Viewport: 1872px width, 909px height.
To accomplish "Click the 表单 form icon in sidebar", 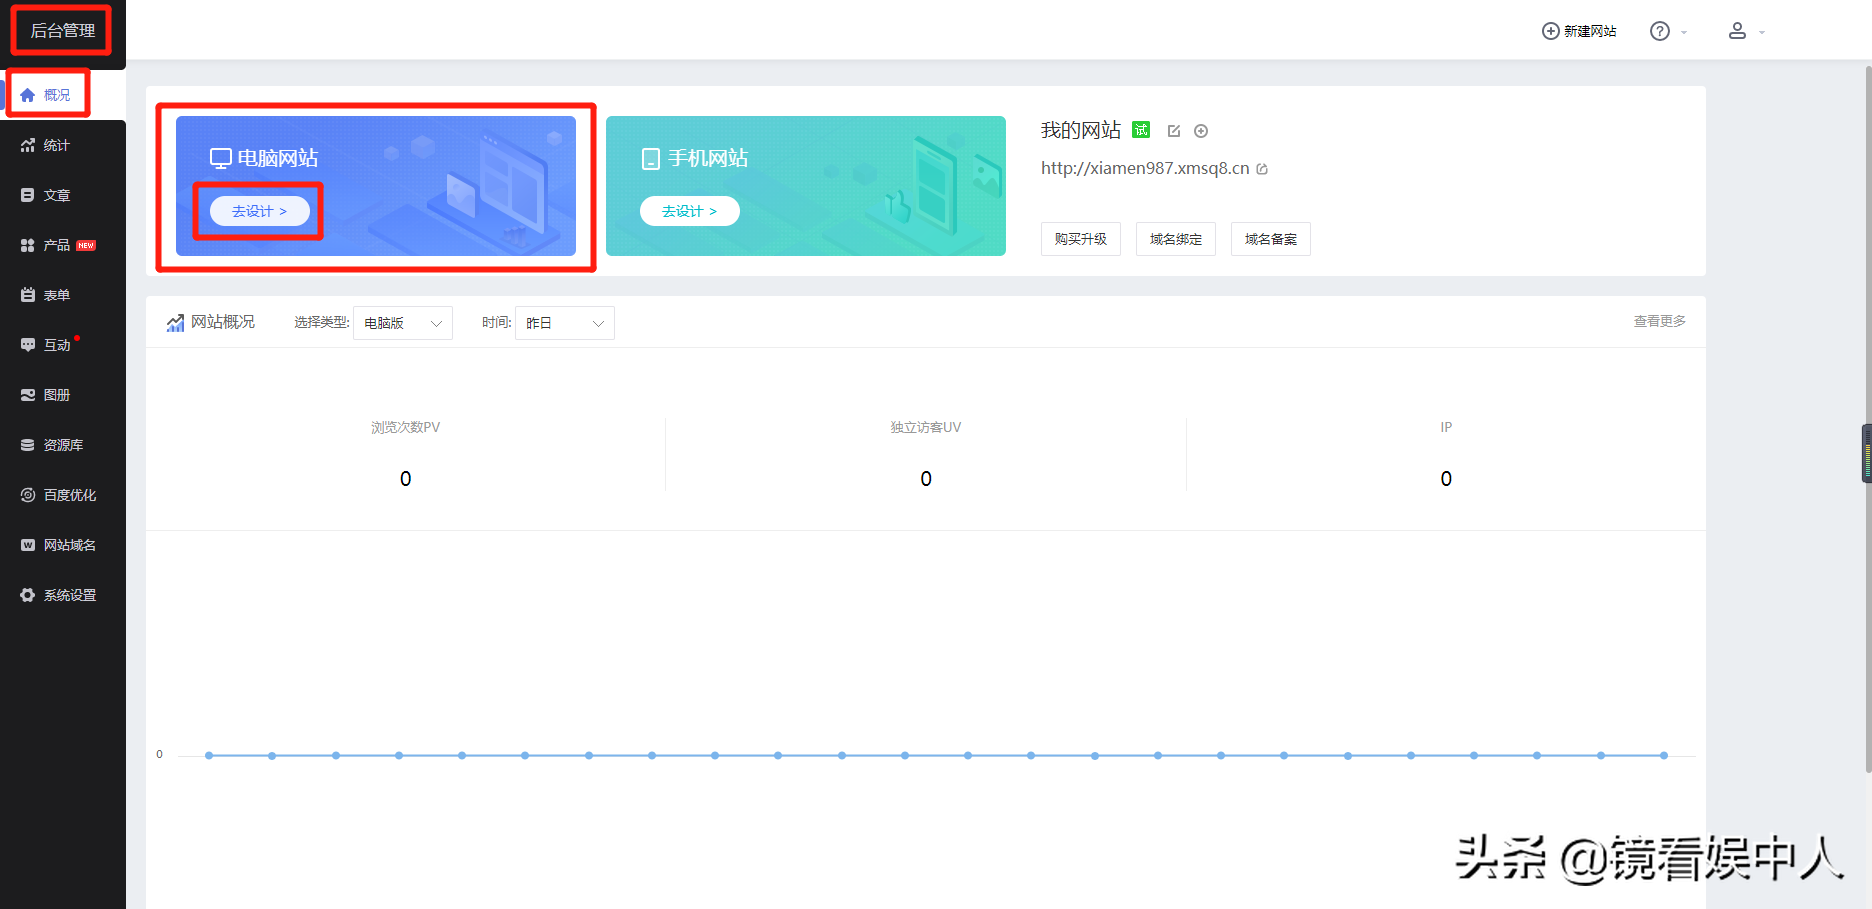I will coord(28,295).
